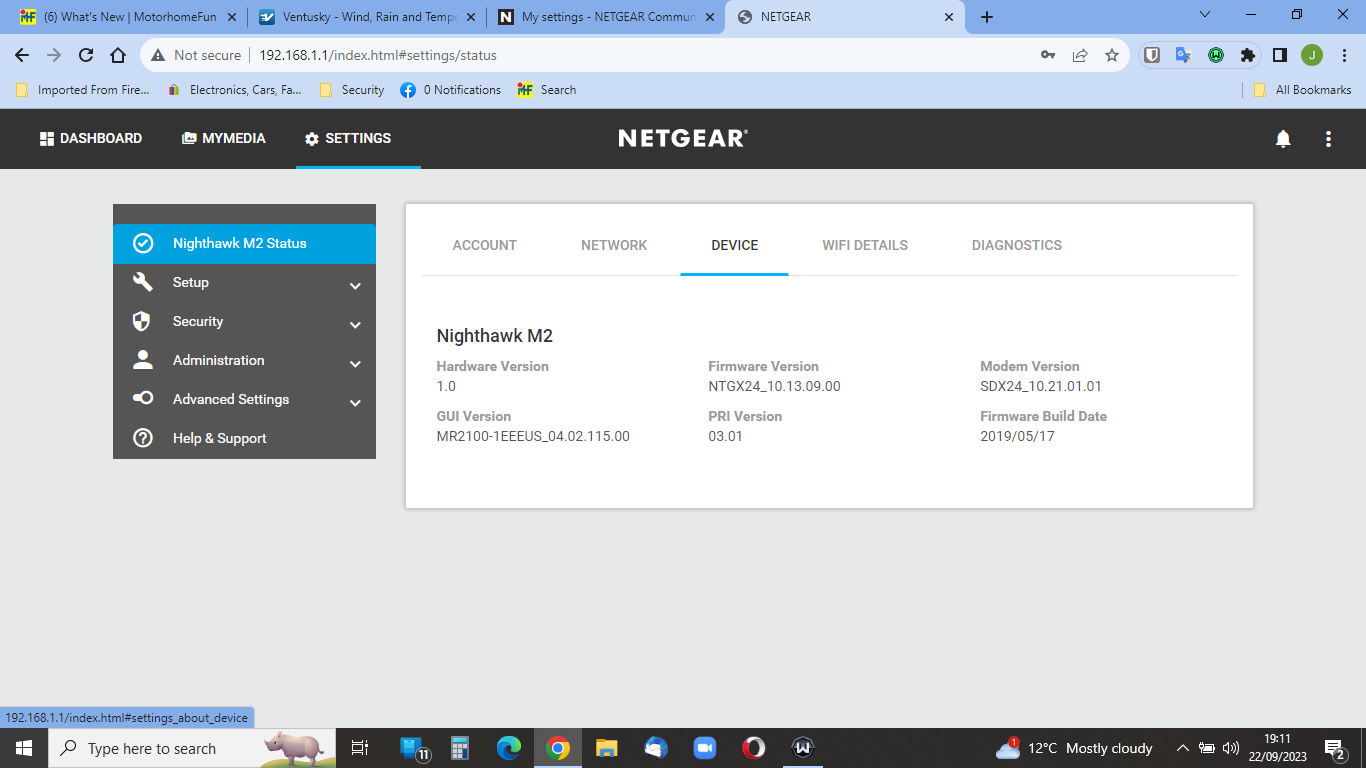Expand the Setup submenu chevron
Viewport: 1366px width, 768px height.
[x=355, y=285]
